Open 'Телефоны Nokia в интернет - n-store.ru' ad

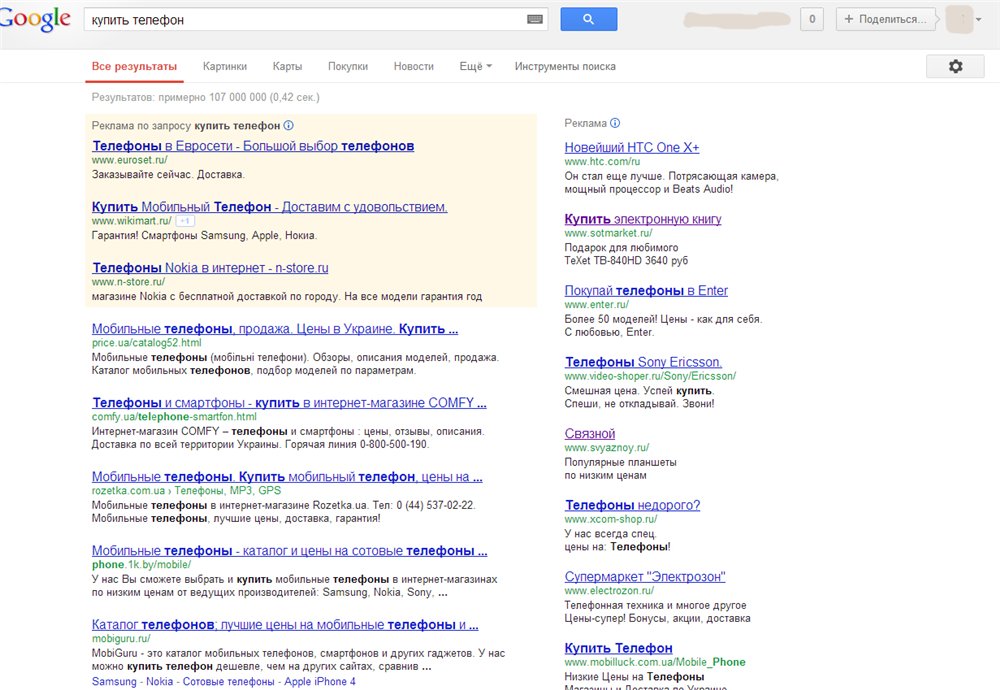(x=210, y=268)
